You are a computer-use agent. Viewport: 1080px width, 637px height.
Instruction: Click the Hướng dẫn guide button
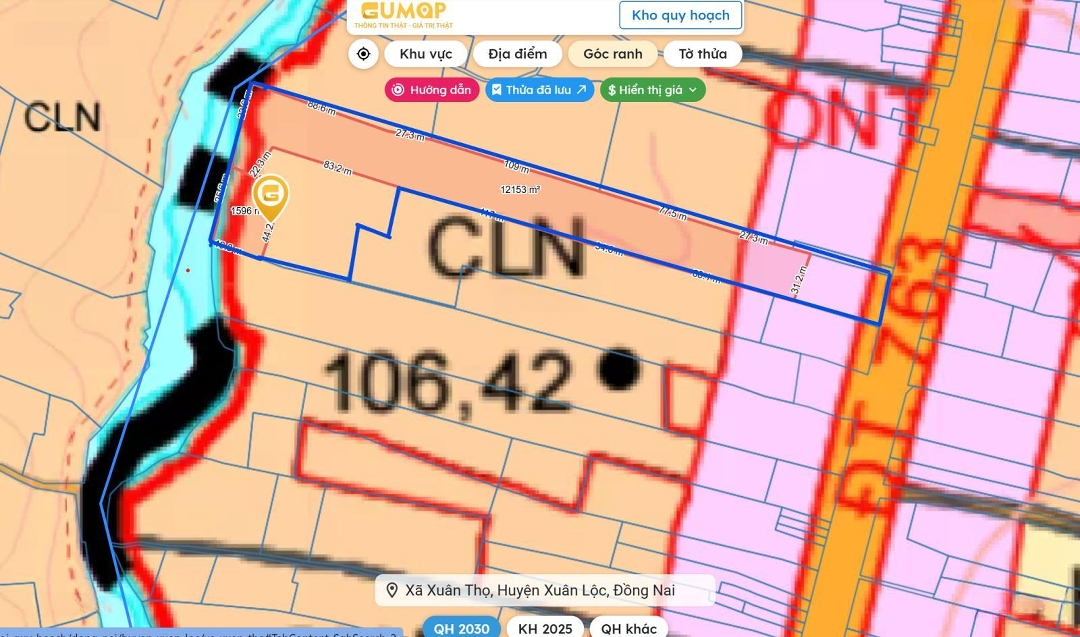pyautogui.click(x=431, y=90)
